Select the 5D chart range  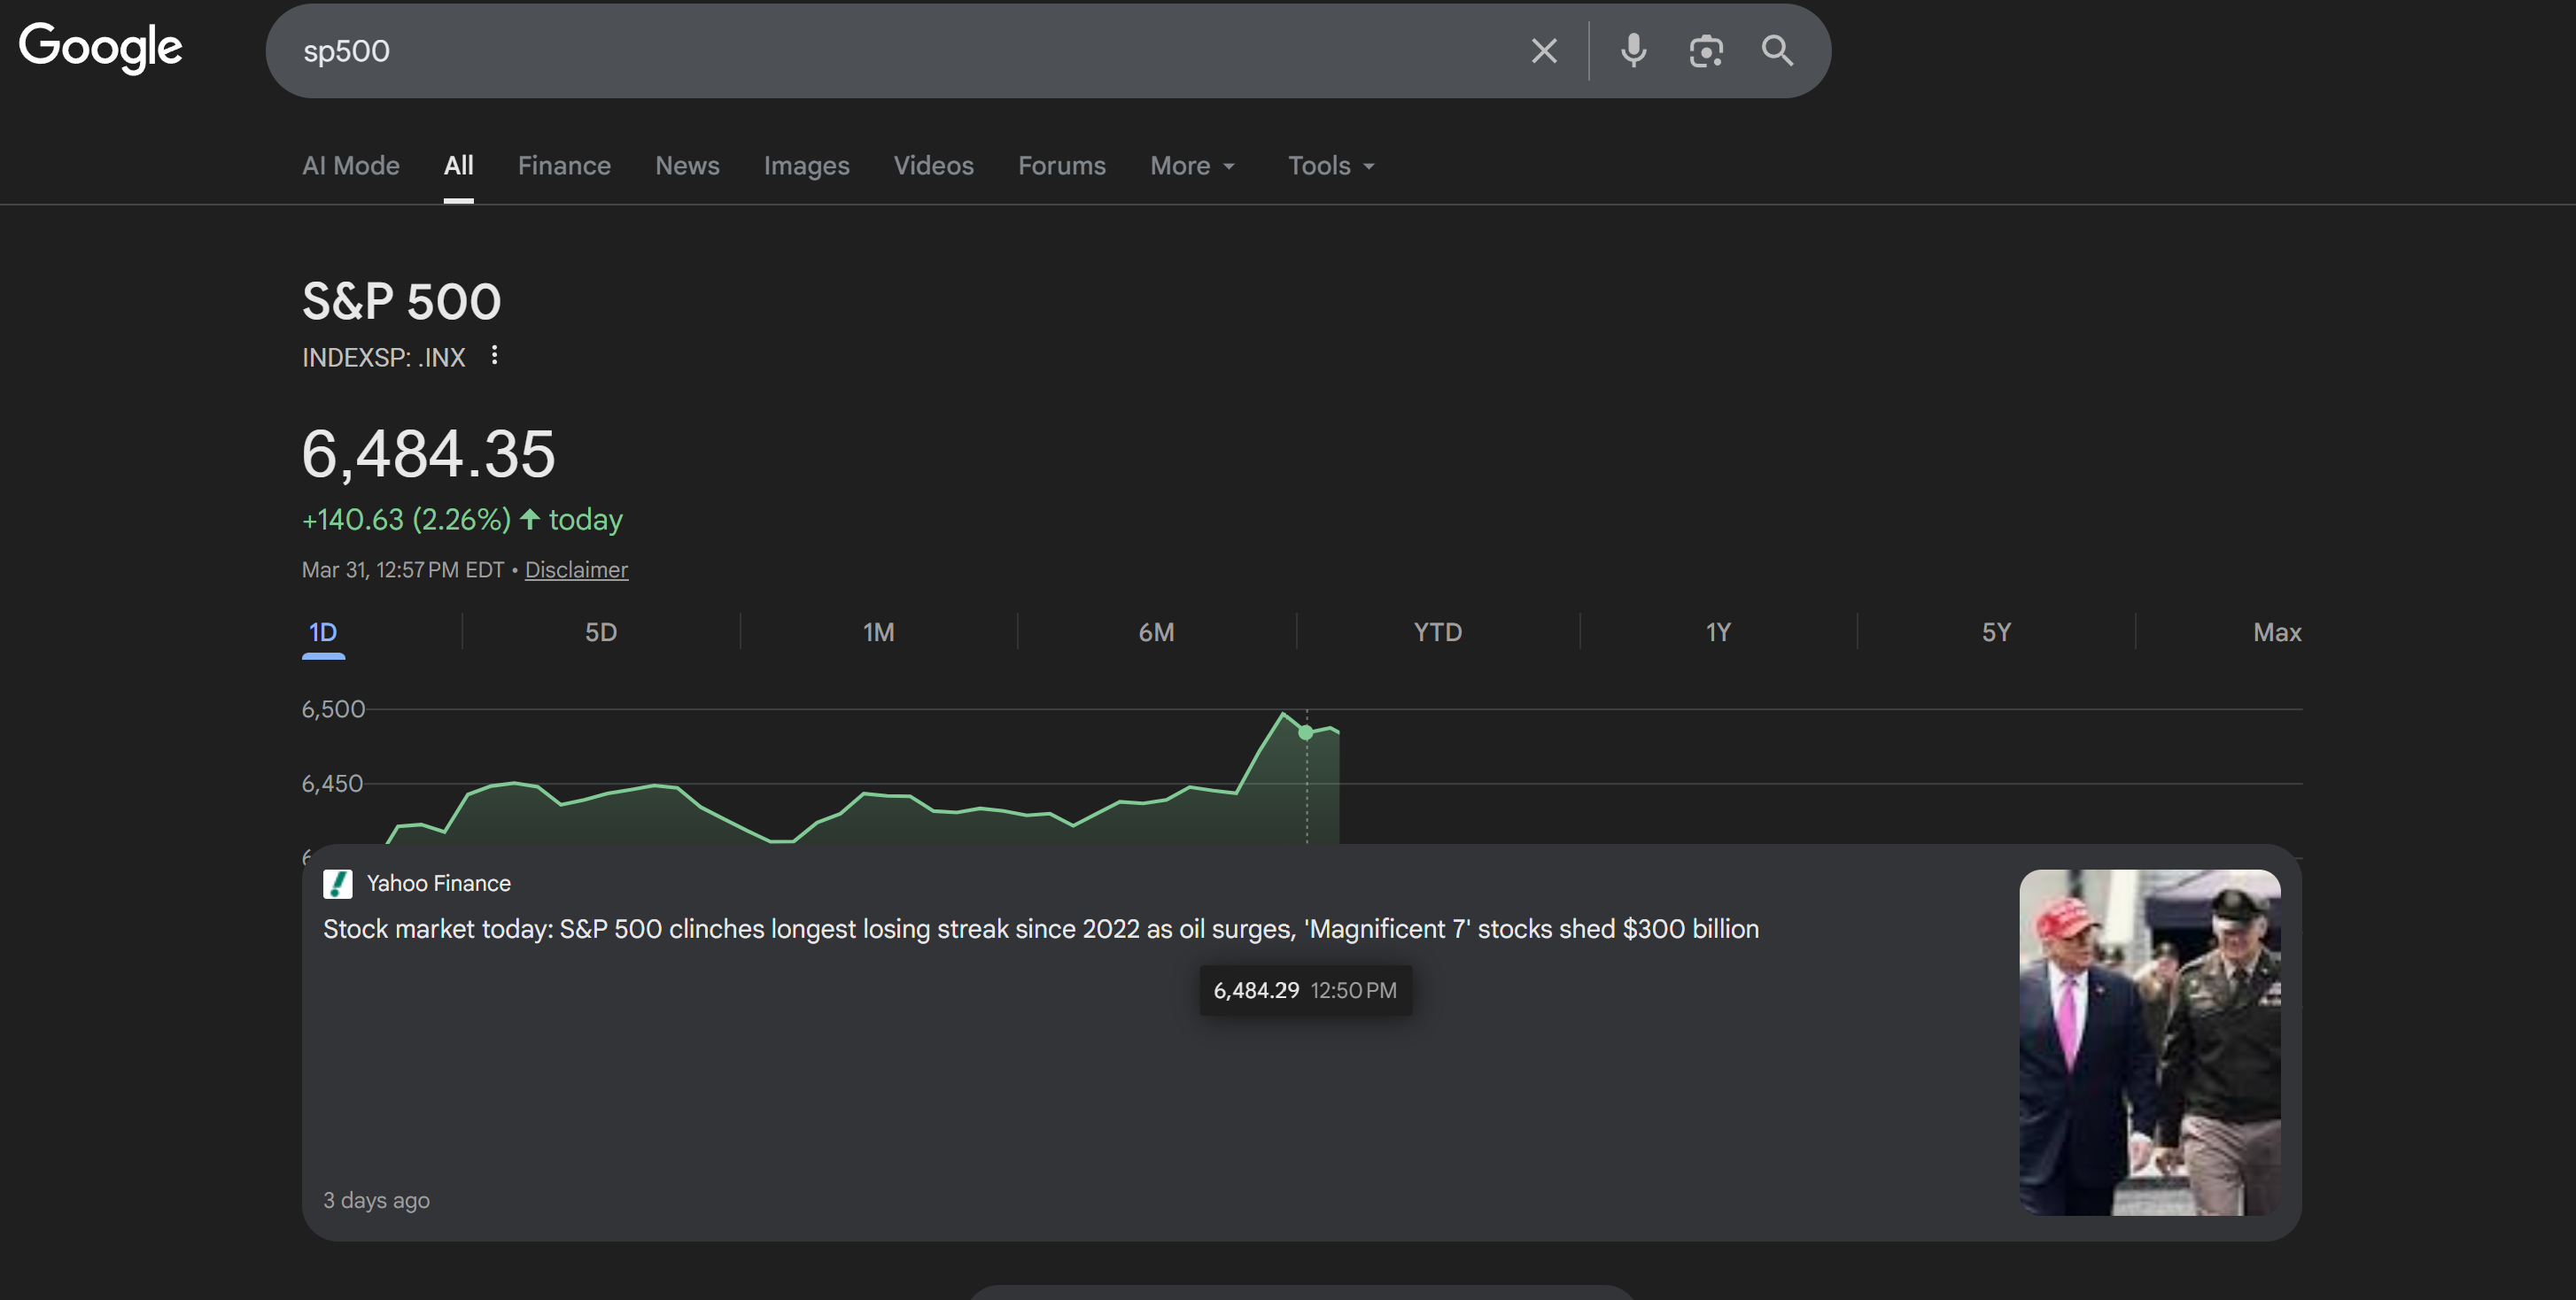[x=600, y=632]
